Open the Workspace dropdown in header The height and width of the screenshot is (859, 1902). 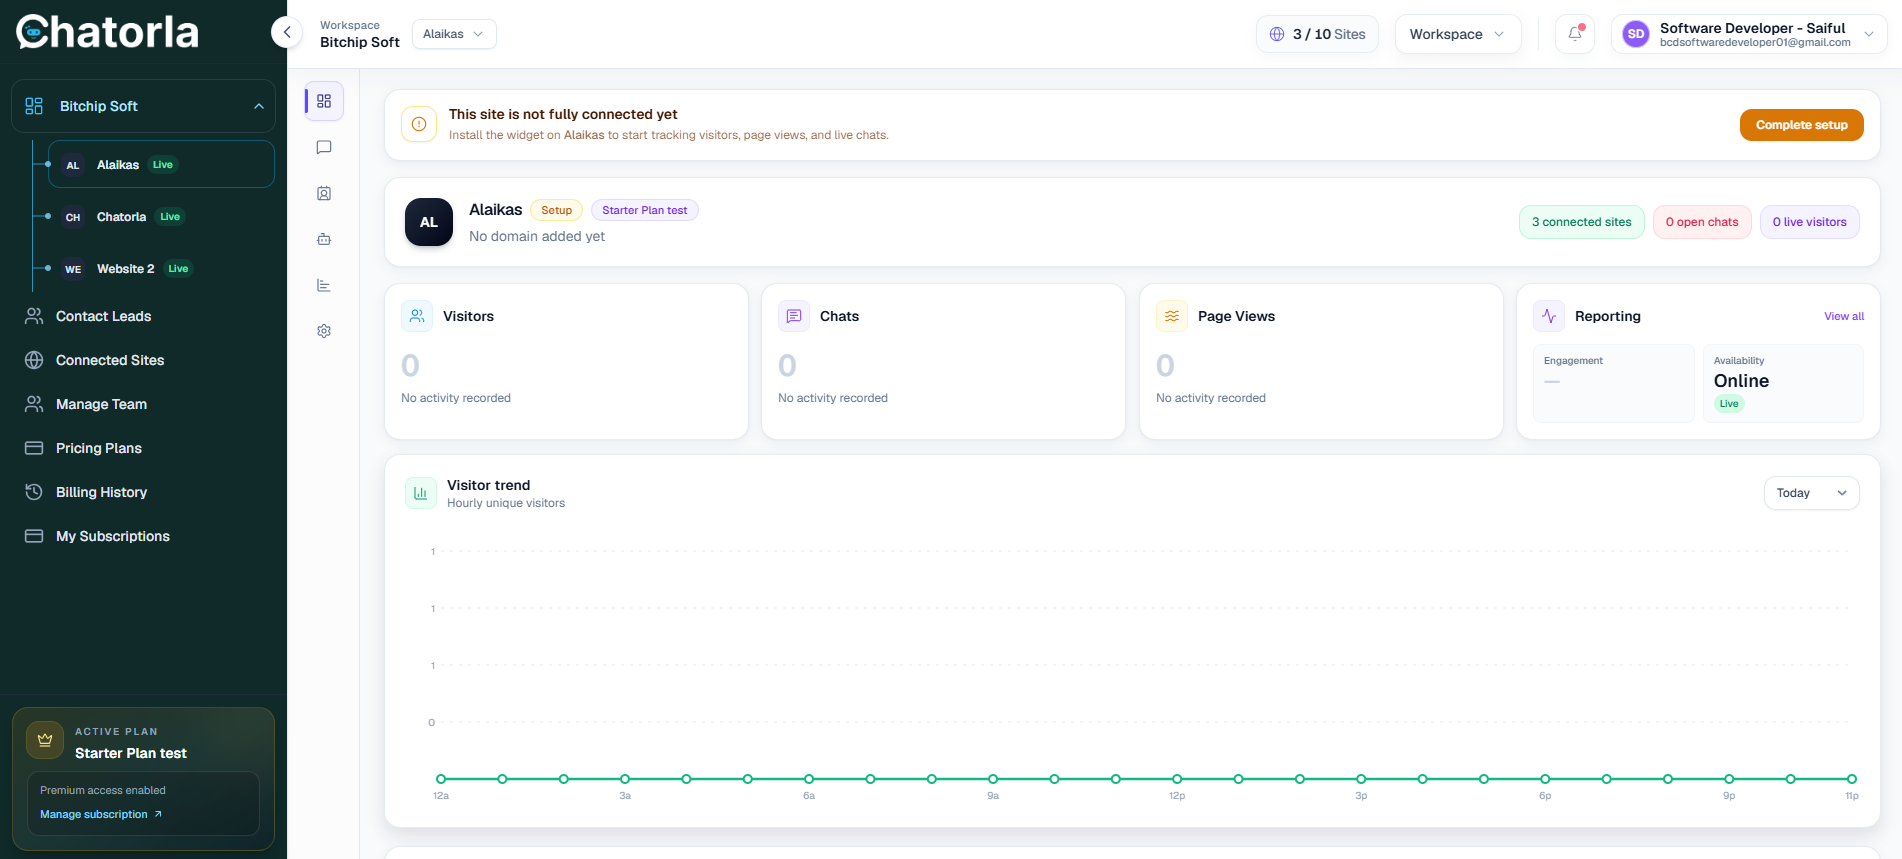coord(1458,34)
